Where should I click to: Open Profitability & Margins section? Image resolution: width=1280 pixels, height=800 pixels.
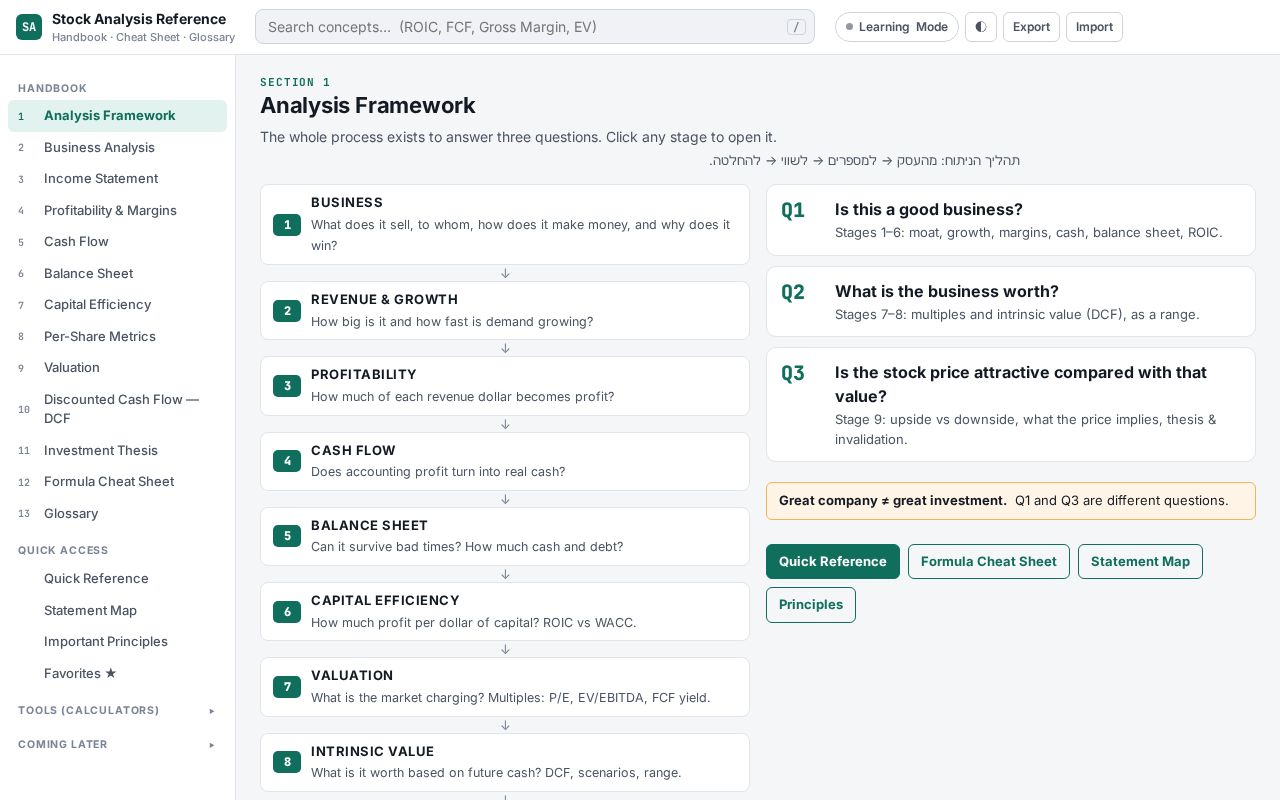click(117, 210)
